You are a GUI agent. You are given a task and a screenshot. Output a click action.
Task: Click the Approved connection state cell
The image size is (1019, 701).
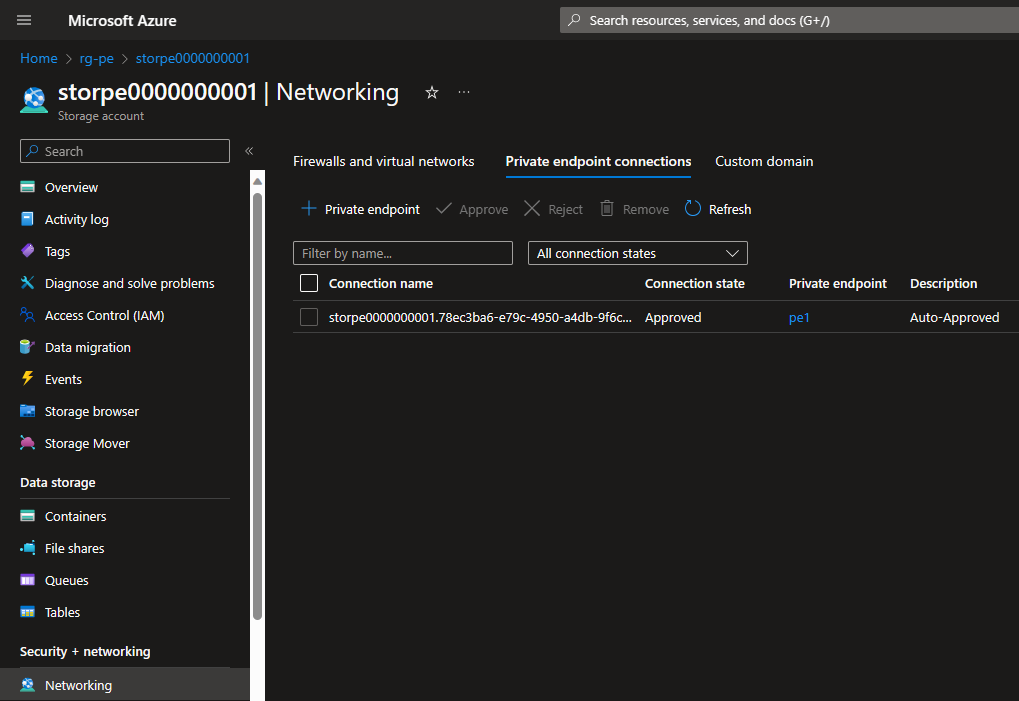click(x=673, y=318)
